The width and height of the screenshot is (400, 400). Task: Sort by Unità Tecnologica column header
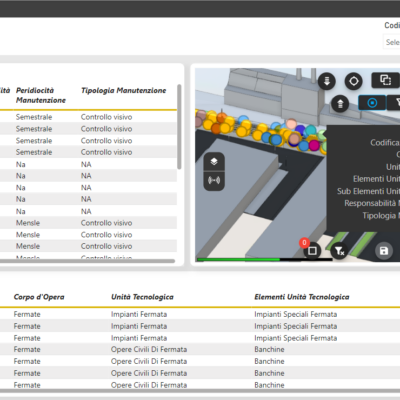142,297
